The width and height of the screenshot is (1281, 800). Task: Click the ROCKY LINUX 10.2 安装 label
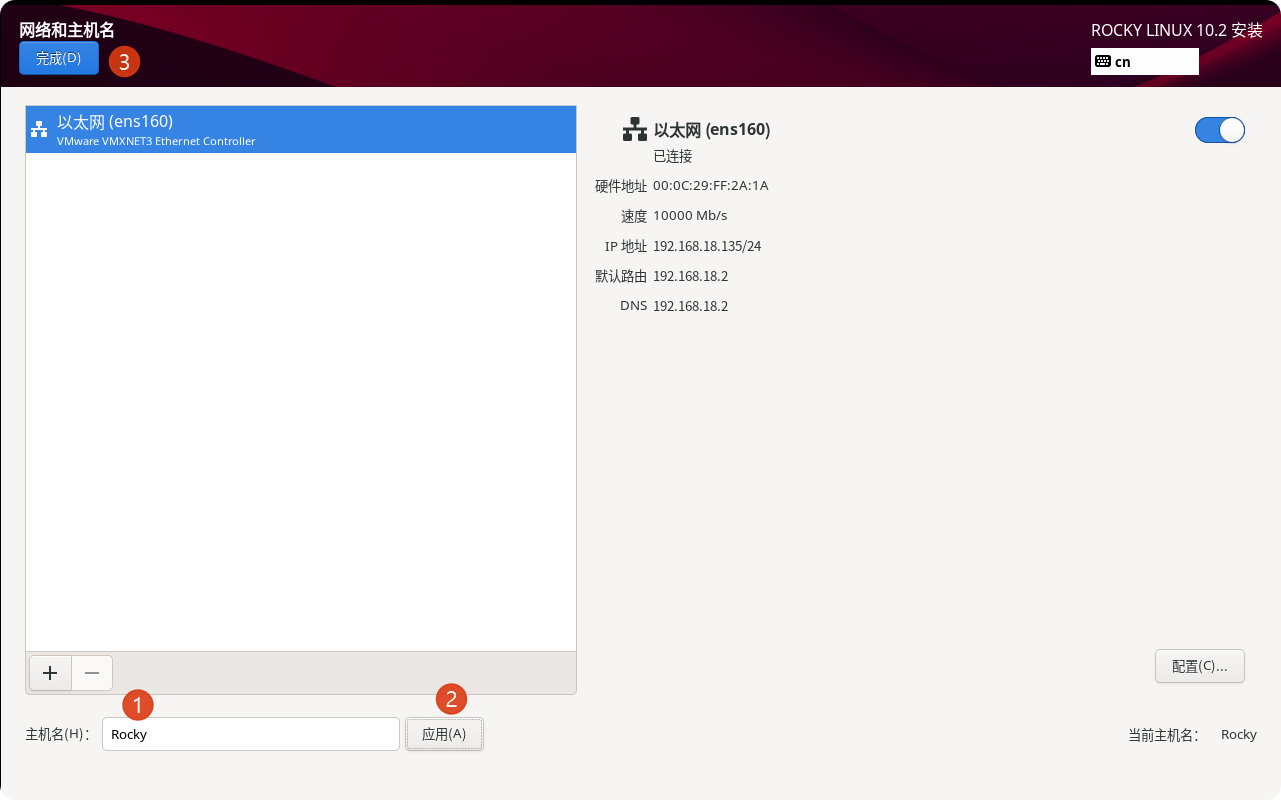(1177, 30)
